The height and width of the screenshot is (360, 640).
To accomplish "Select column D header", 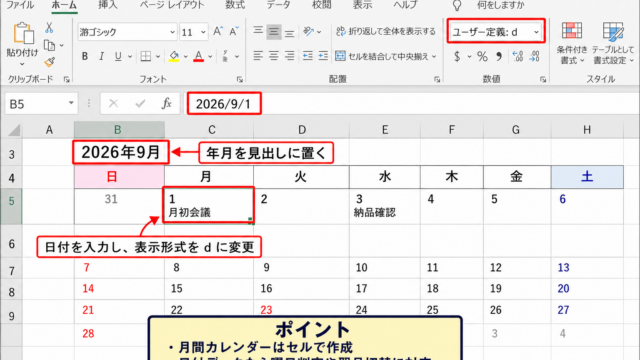I will 302,130.
